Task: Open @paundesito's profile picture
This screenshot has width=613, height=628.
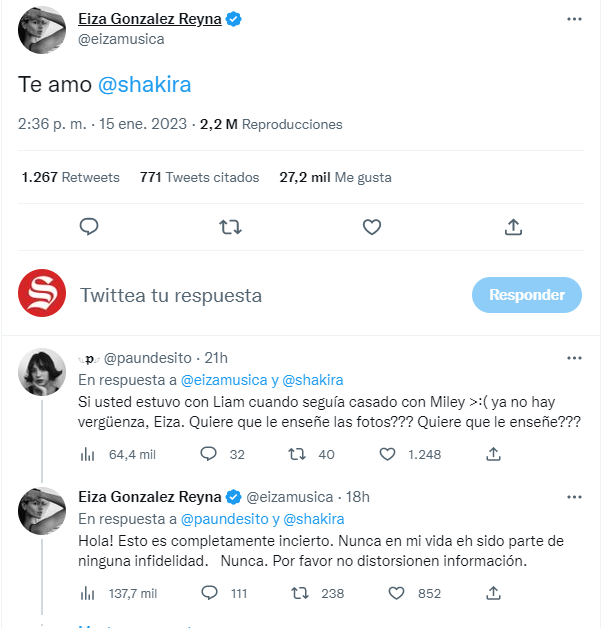Action: pyautogui.click(x=43, y=372)
